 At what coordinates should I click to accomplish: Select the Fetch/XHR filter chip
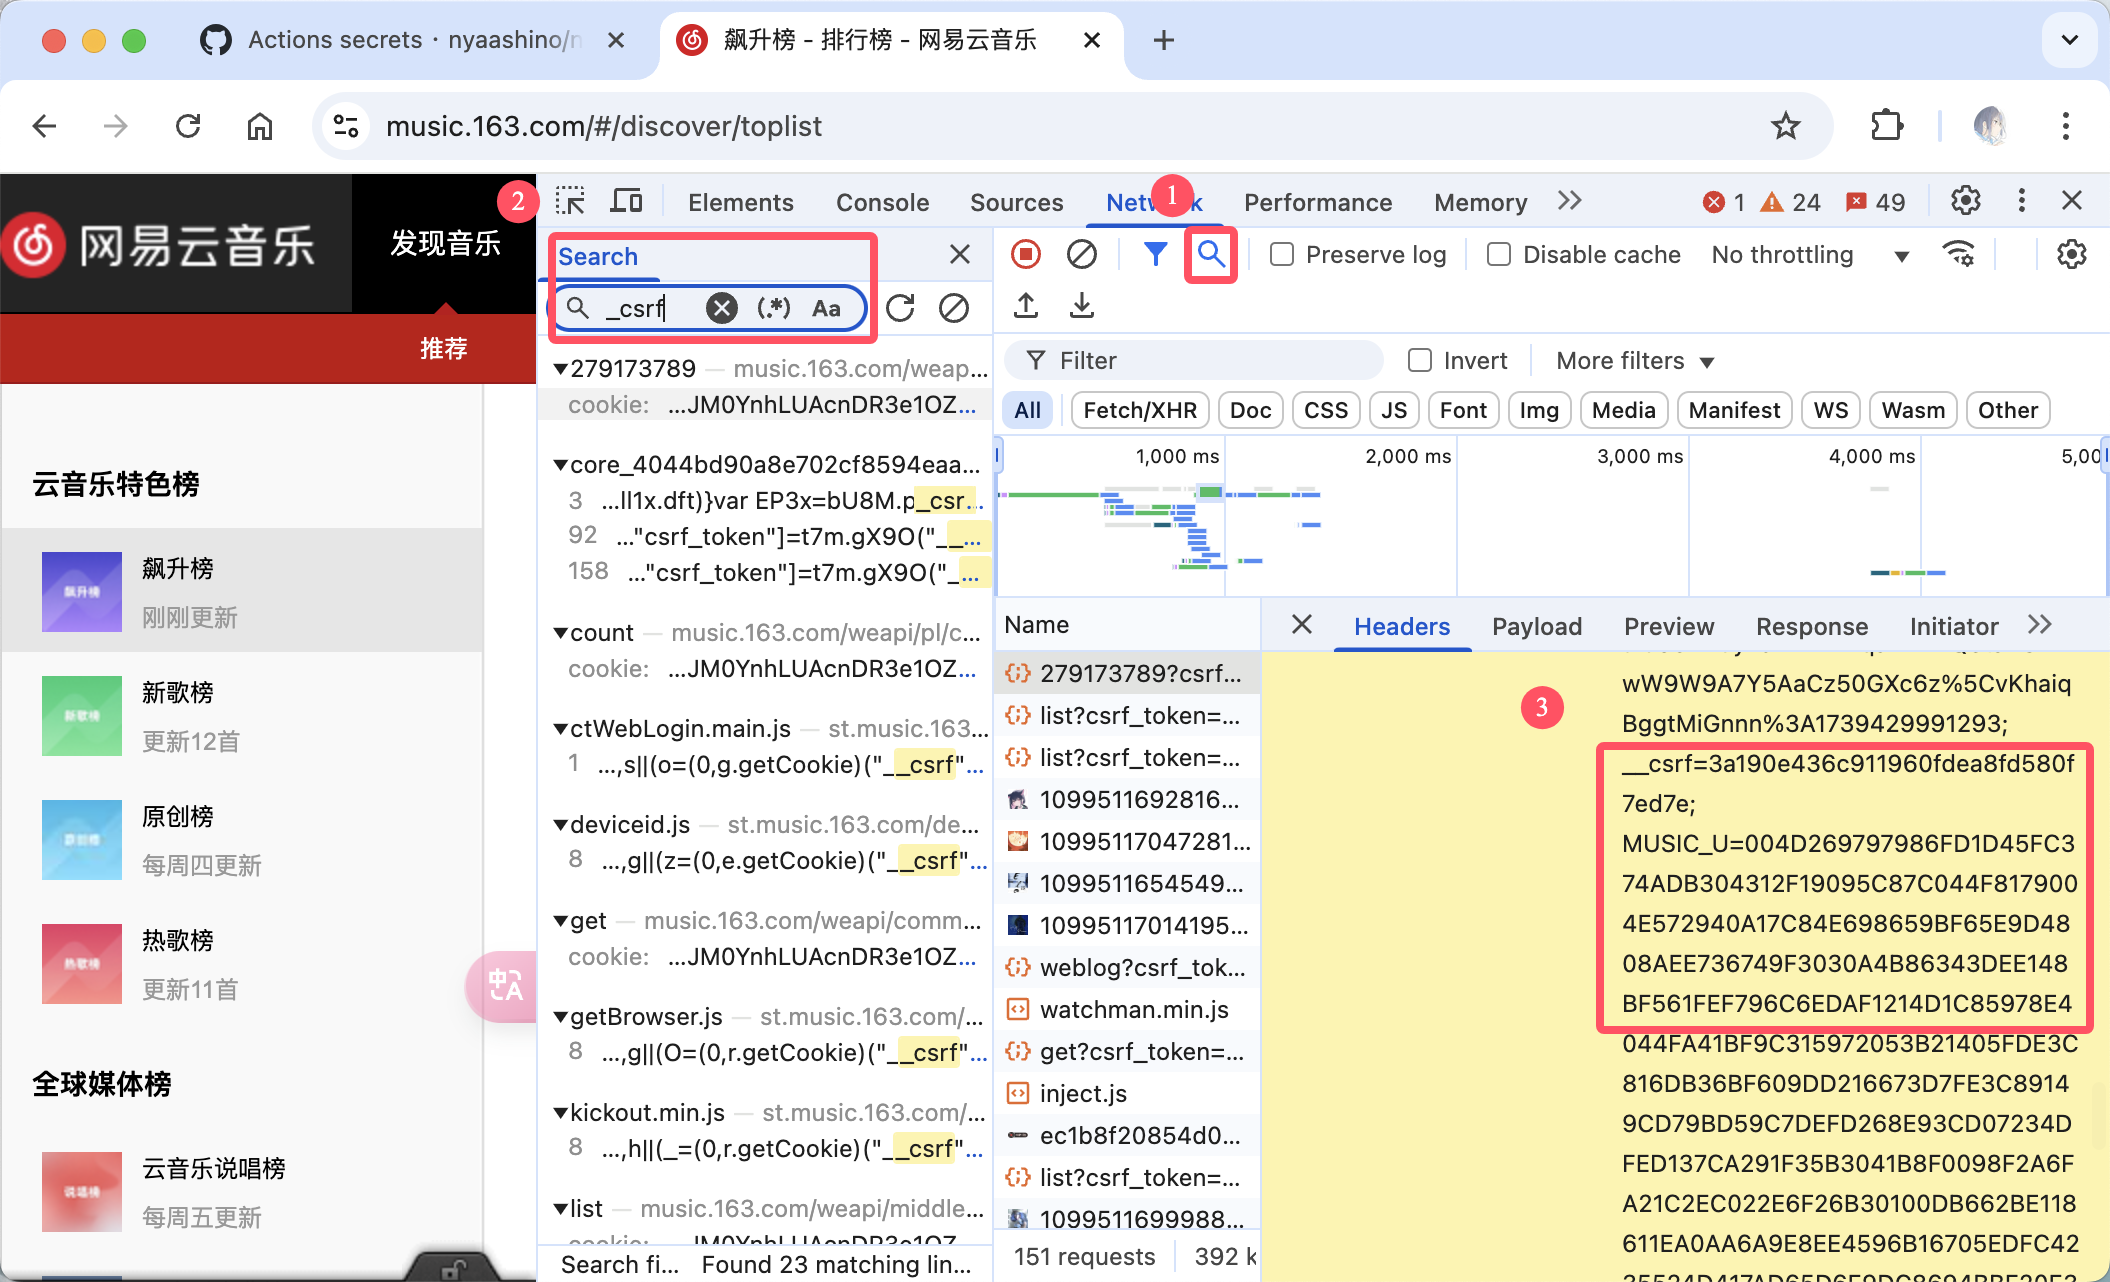[x=1140, y=410]
